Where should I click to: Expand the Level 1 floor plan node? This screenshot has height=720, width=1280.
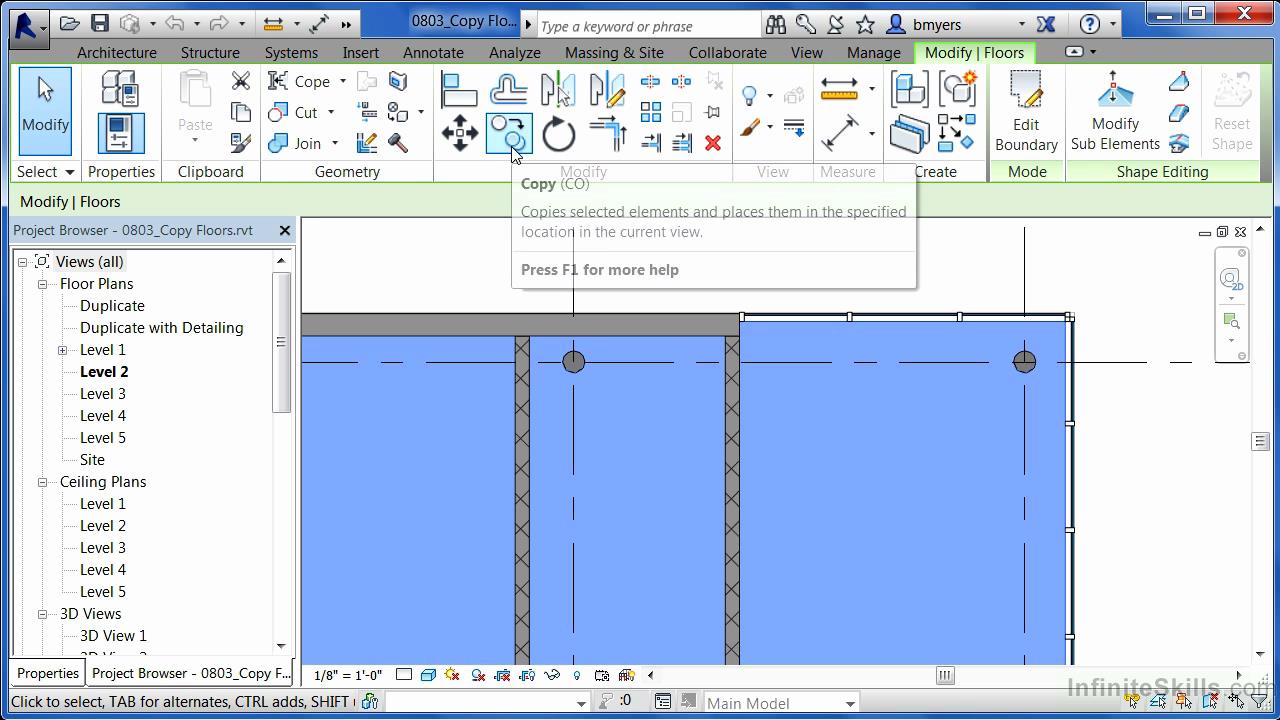63,350
